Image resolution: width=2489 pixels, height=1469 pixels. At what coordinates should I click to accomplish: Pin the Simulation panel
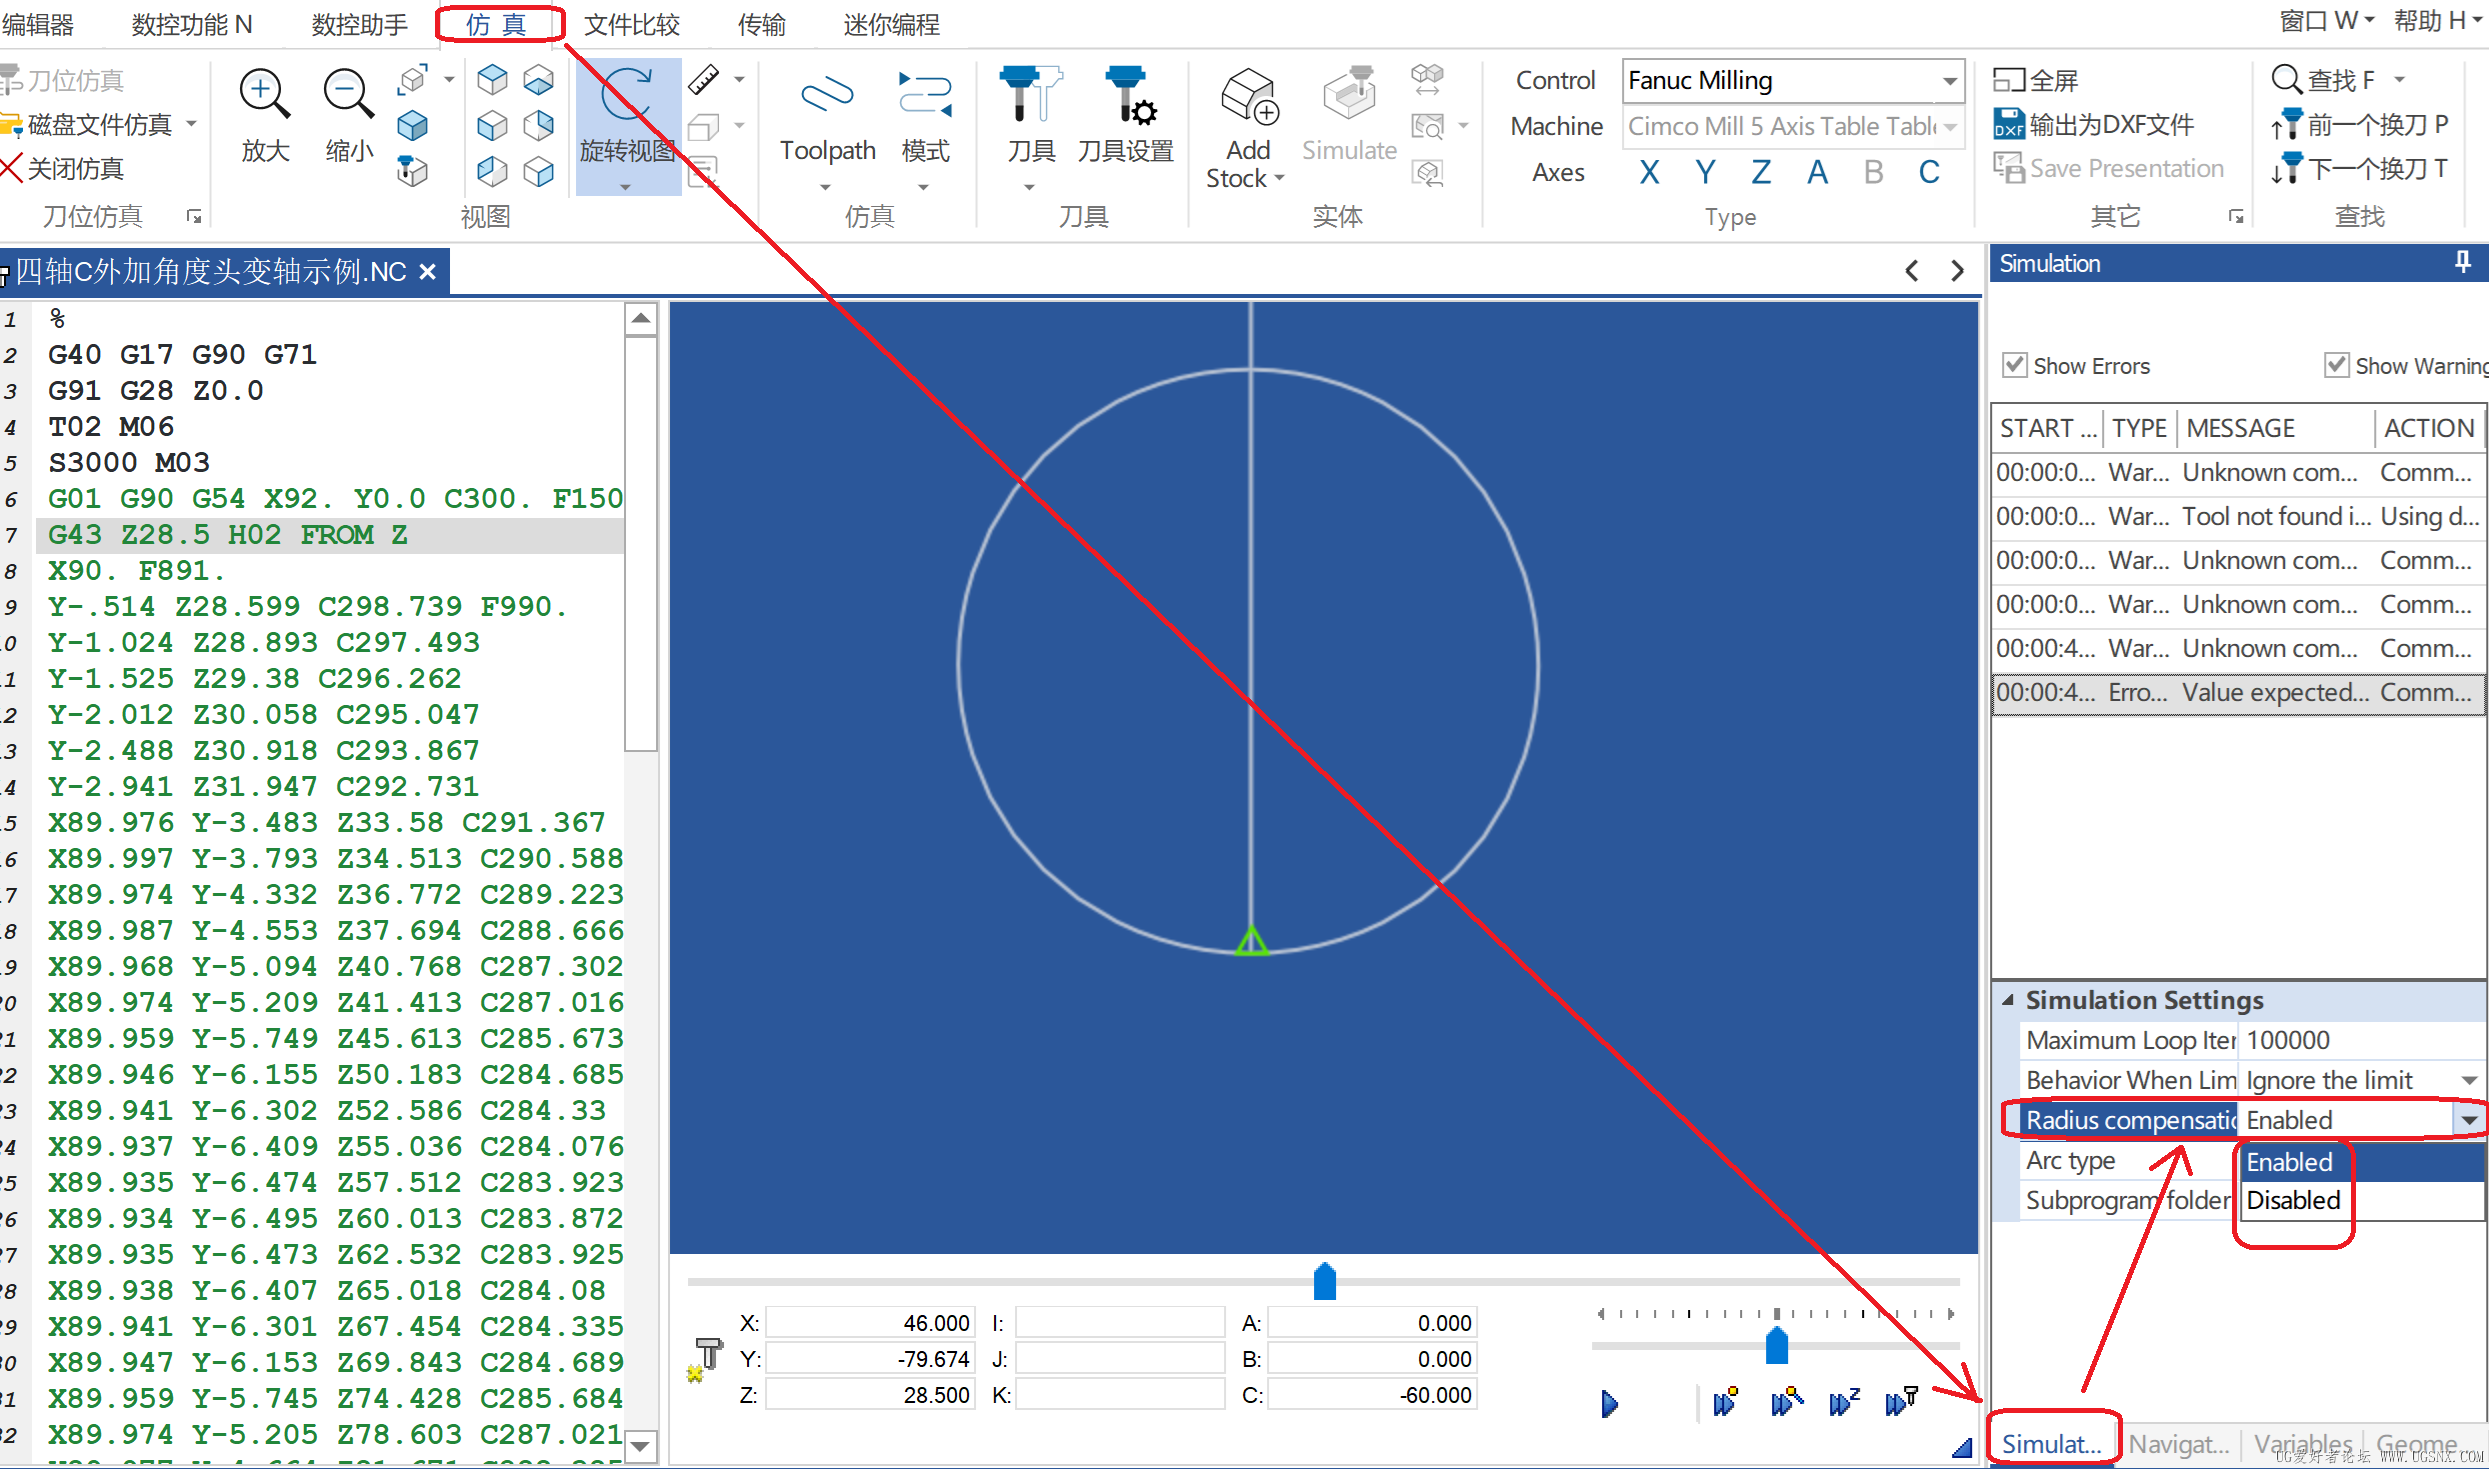pyautogui.click(x=2463, y=263)
